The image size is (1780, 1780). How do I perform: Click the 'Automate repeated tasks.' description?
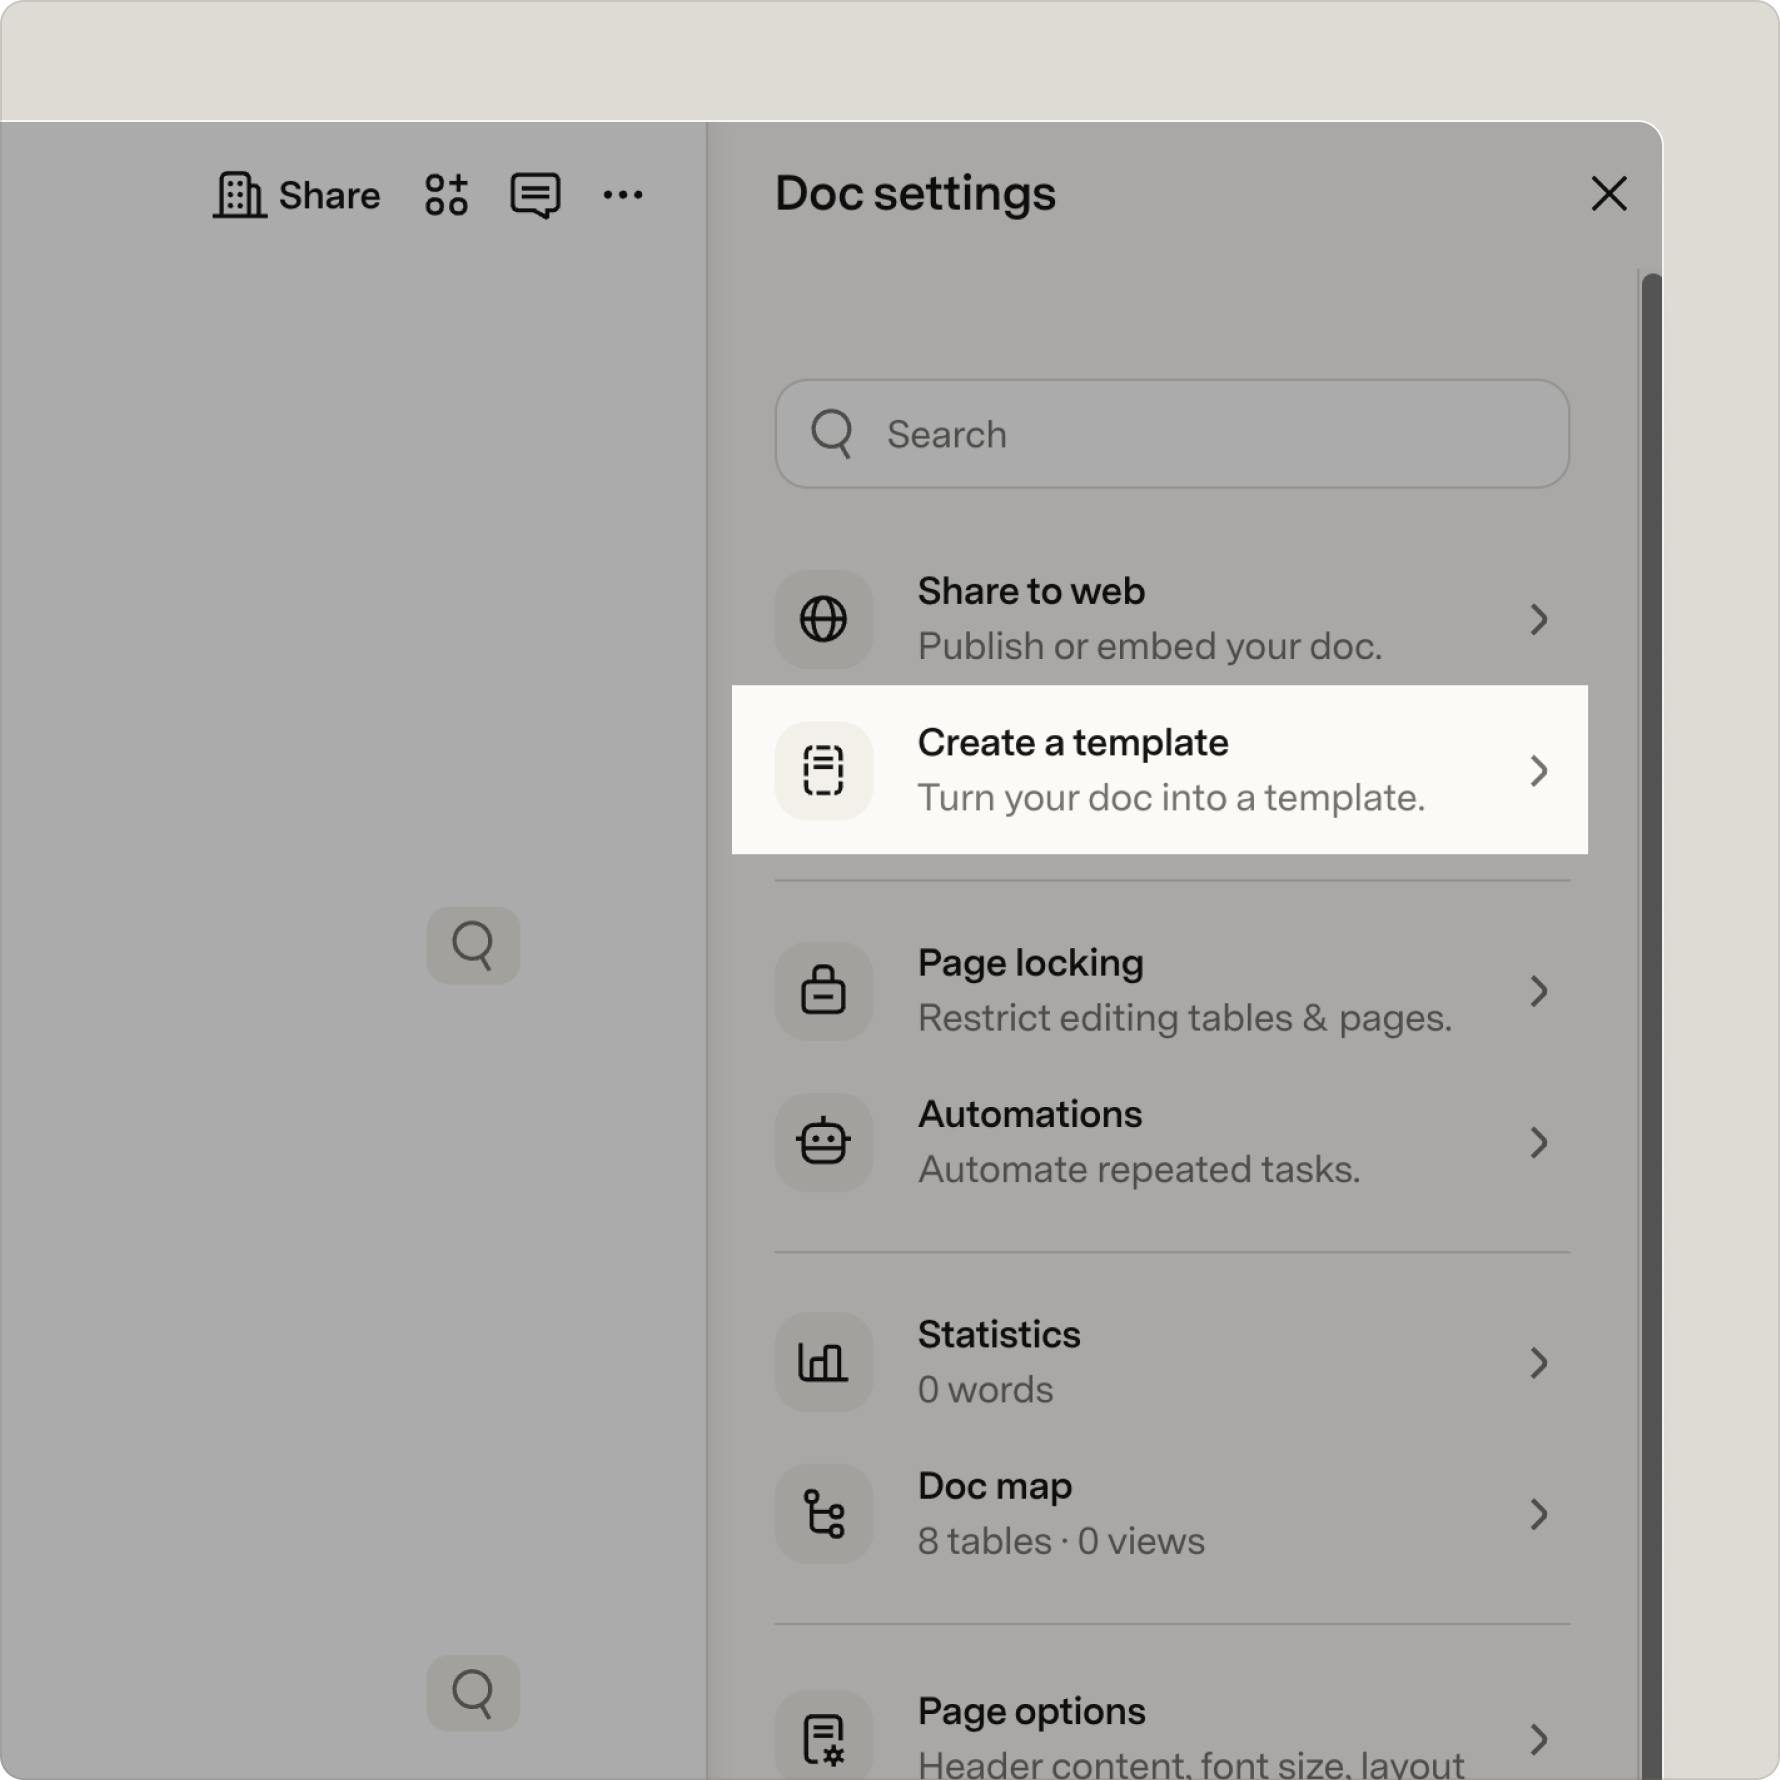[x=1139, y=1170]
